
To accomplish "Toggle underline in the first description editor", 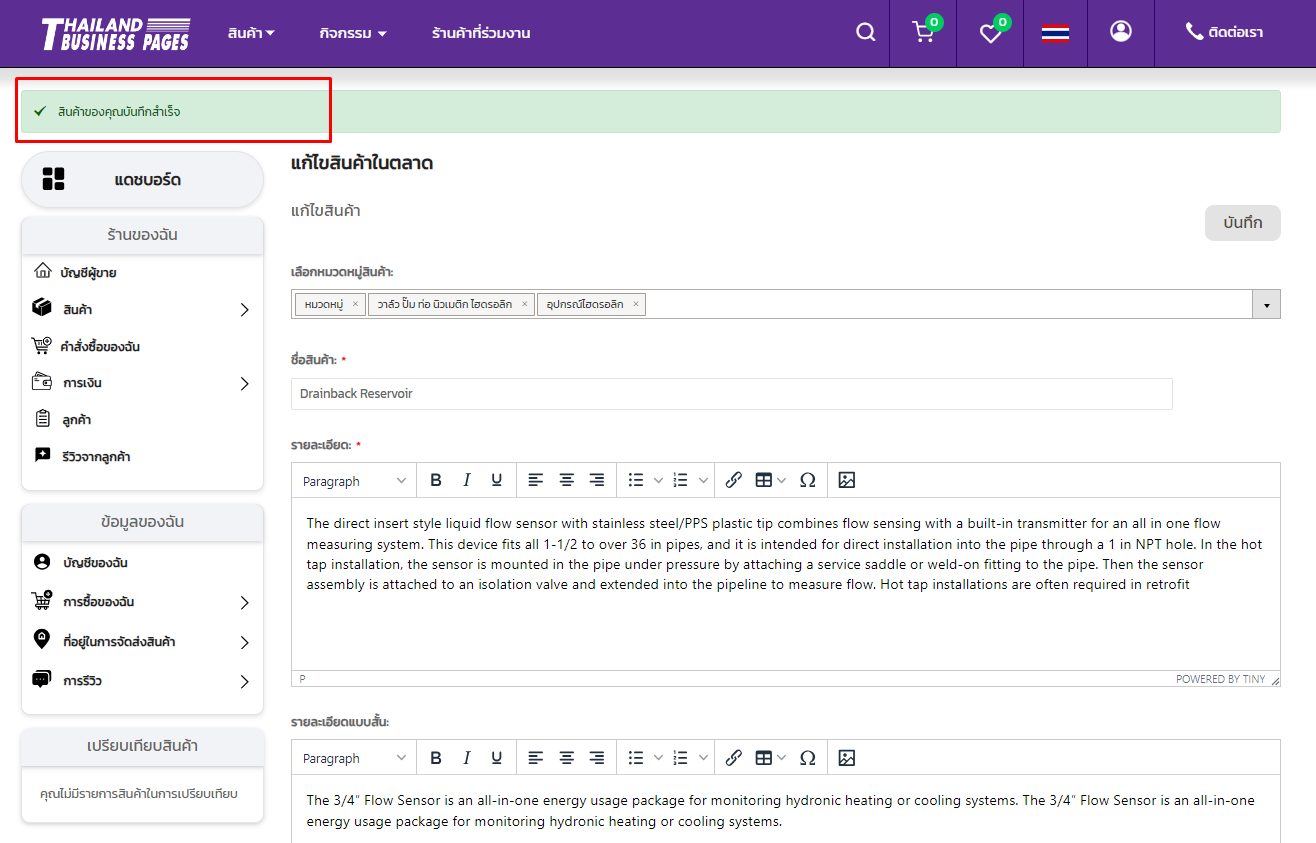I will coord(496,480).
